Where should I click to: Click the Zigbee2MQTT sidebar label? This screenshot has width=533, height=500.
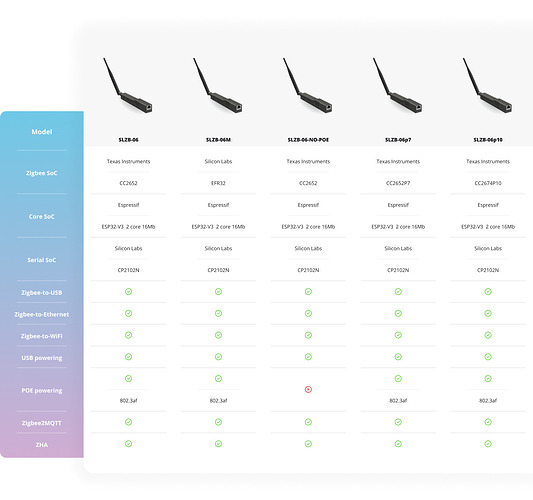pos(41,423)
